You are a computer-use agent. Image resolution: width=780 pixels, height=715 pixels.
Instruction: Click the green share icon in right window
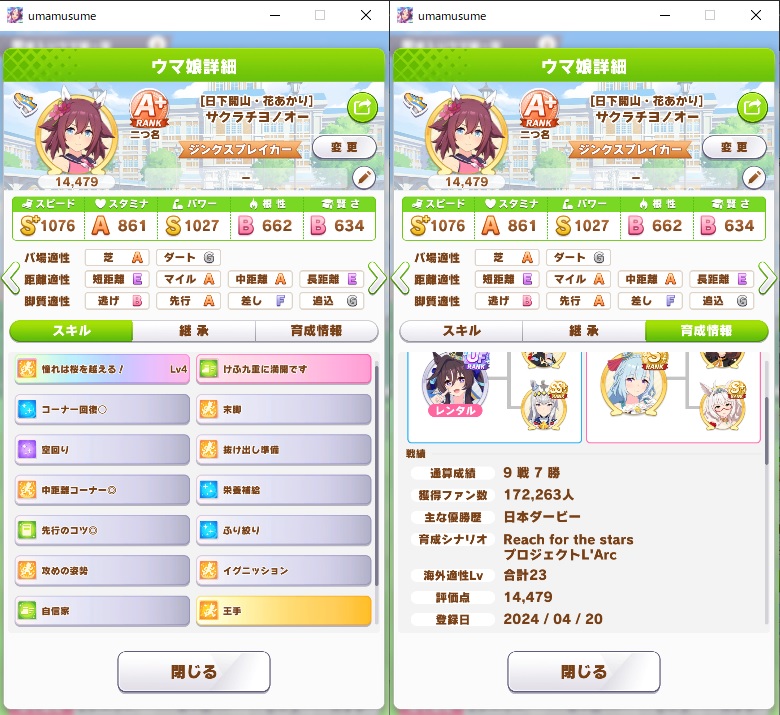(752, 107)
